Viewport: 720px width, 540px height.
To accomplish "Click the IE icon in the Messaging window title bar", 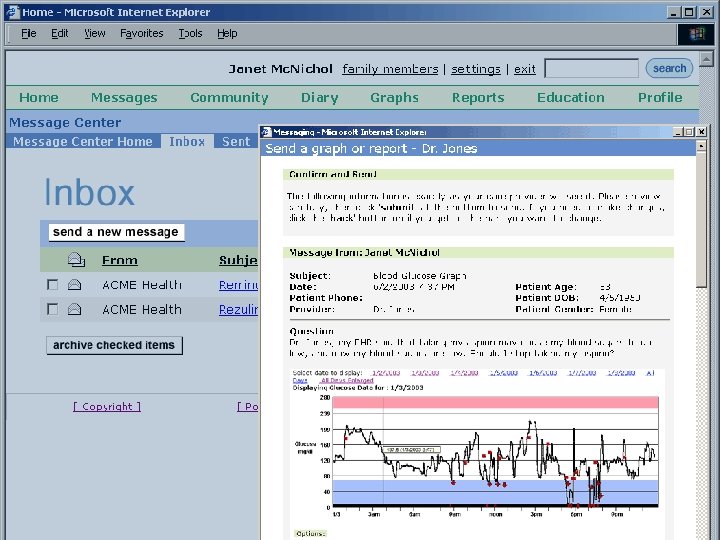I will [266, 132].
